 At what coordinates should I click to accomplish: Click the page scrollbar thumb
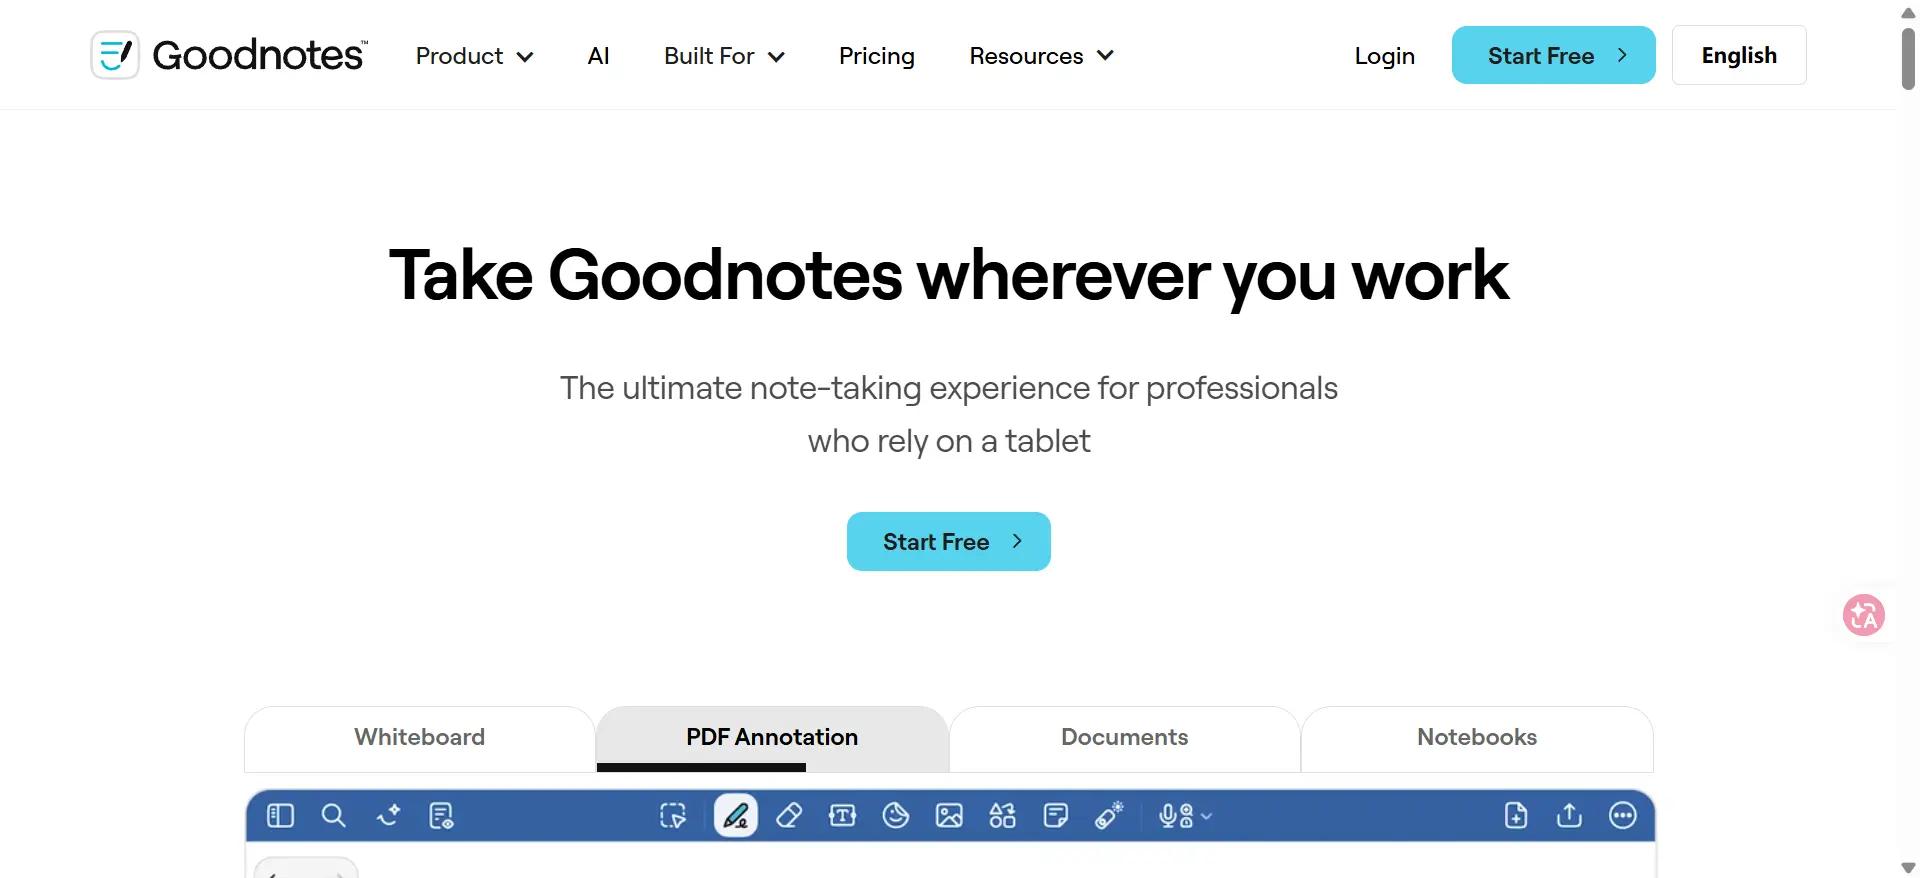click(1908, 59)
